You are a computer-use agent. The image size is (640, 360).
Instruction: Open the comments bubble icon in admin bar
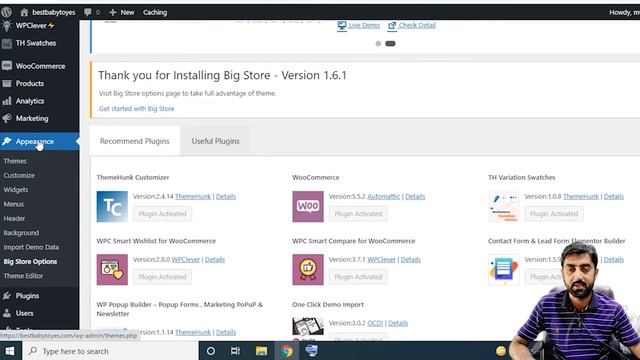point(88,12)
